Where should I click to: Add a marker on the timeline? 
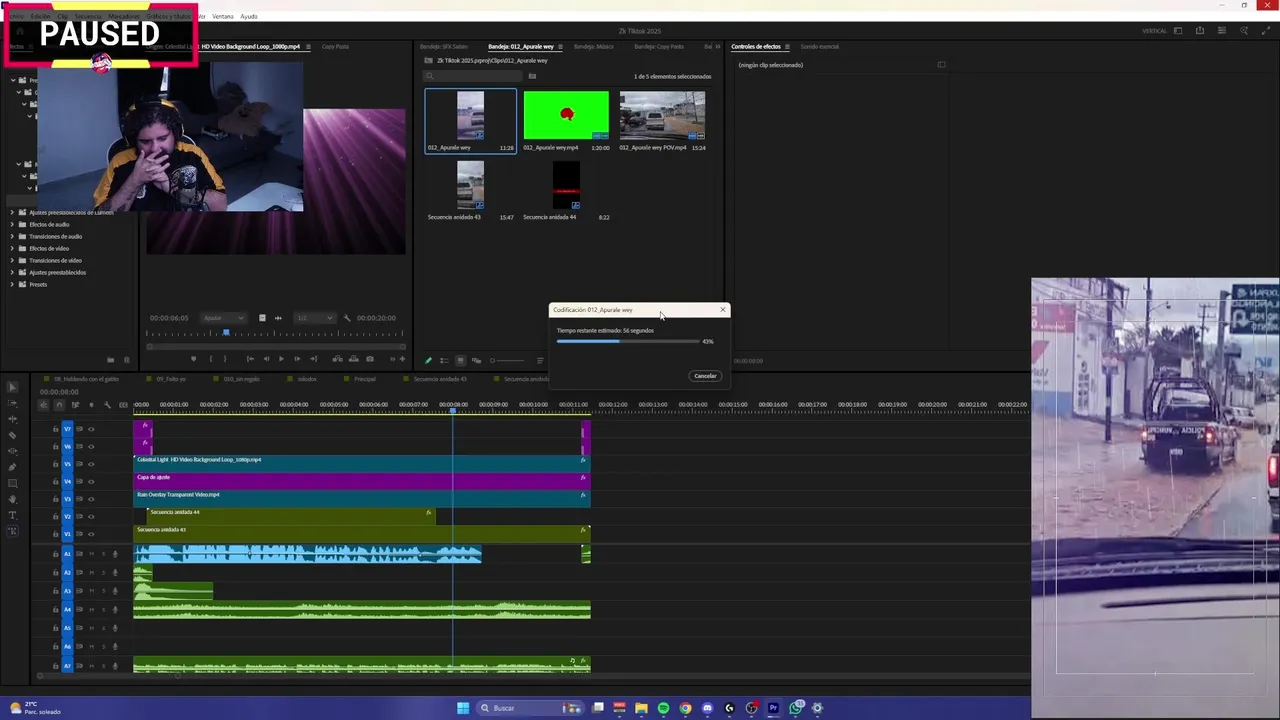91,405
